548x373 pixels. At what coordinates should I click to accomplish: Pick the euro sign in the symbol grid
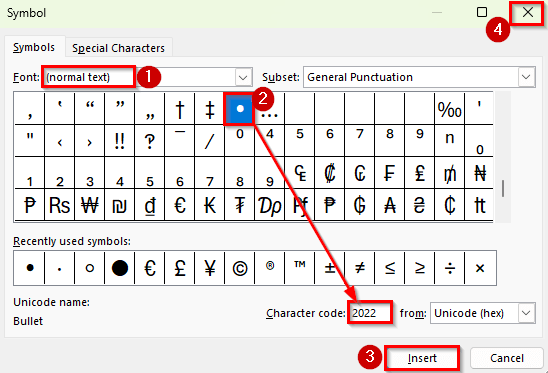point(180,205)
